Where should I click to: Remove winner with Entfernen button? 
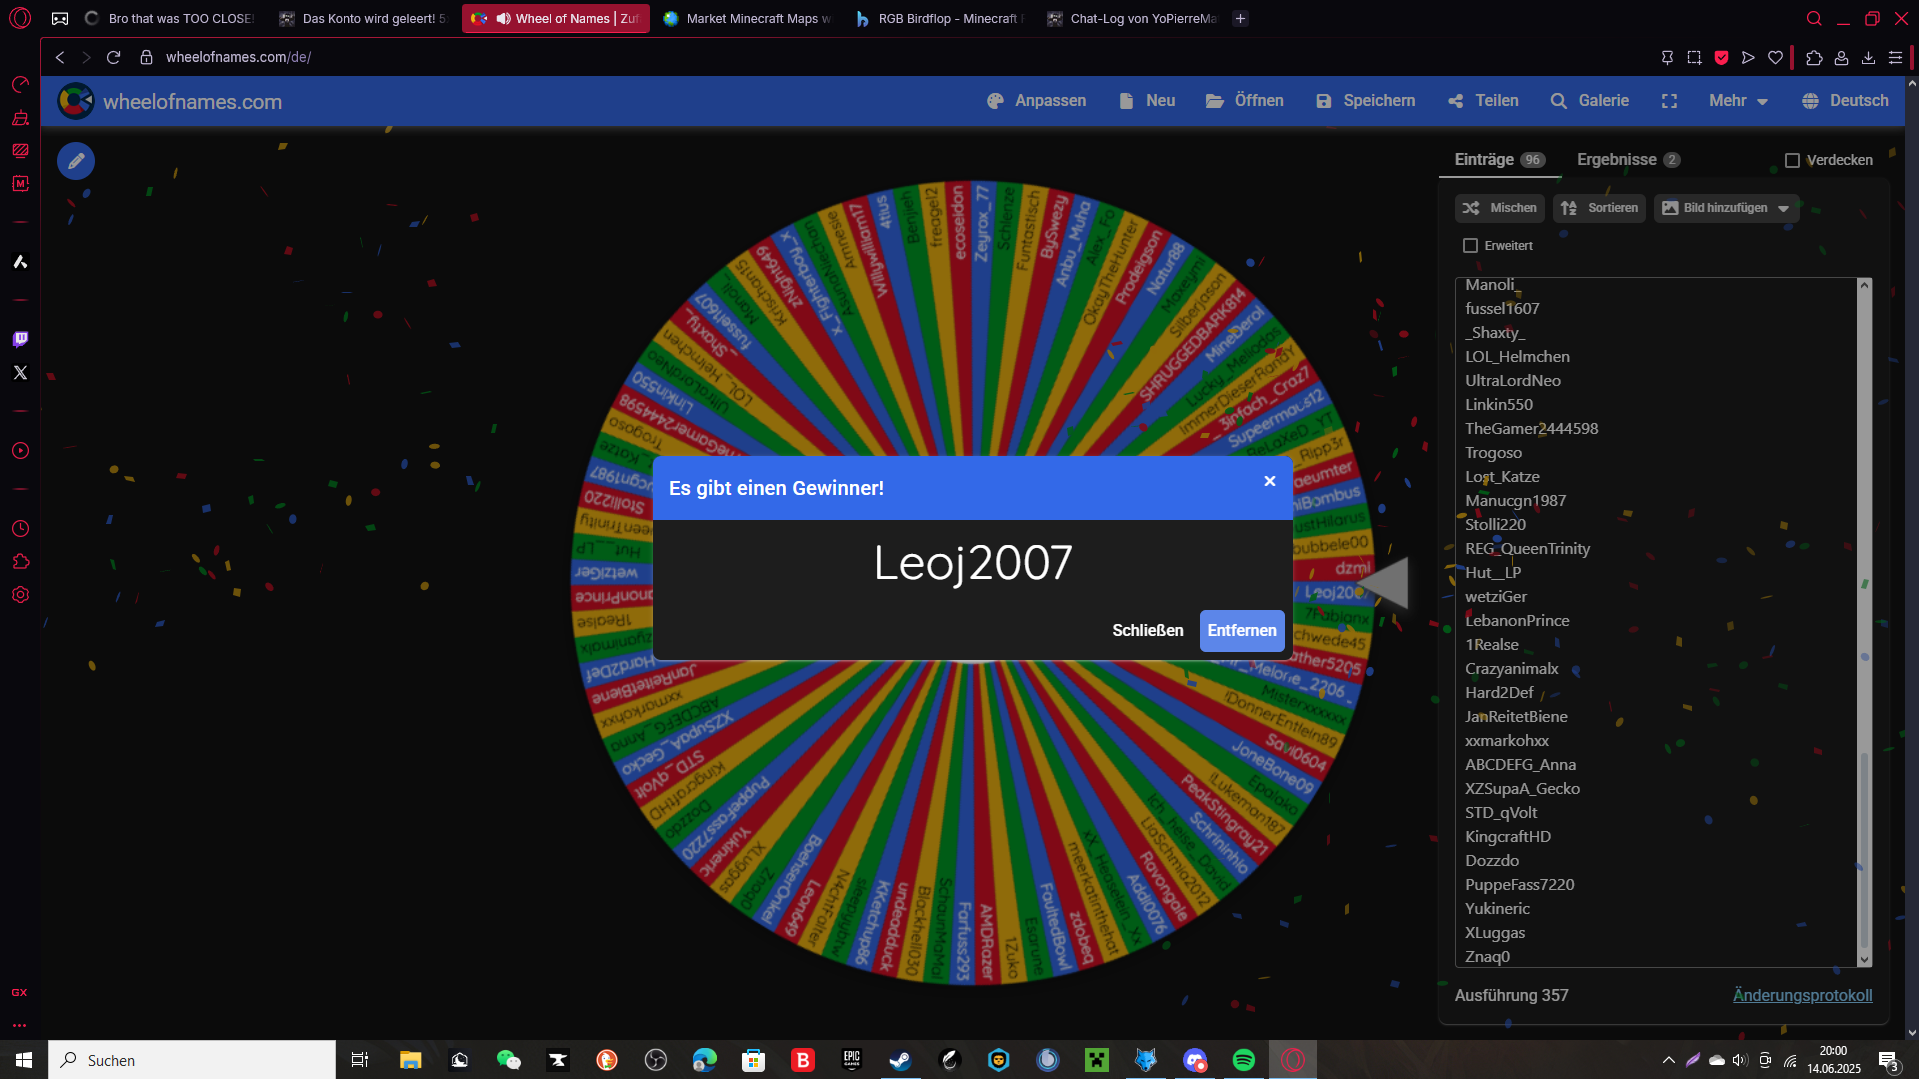1242,631
